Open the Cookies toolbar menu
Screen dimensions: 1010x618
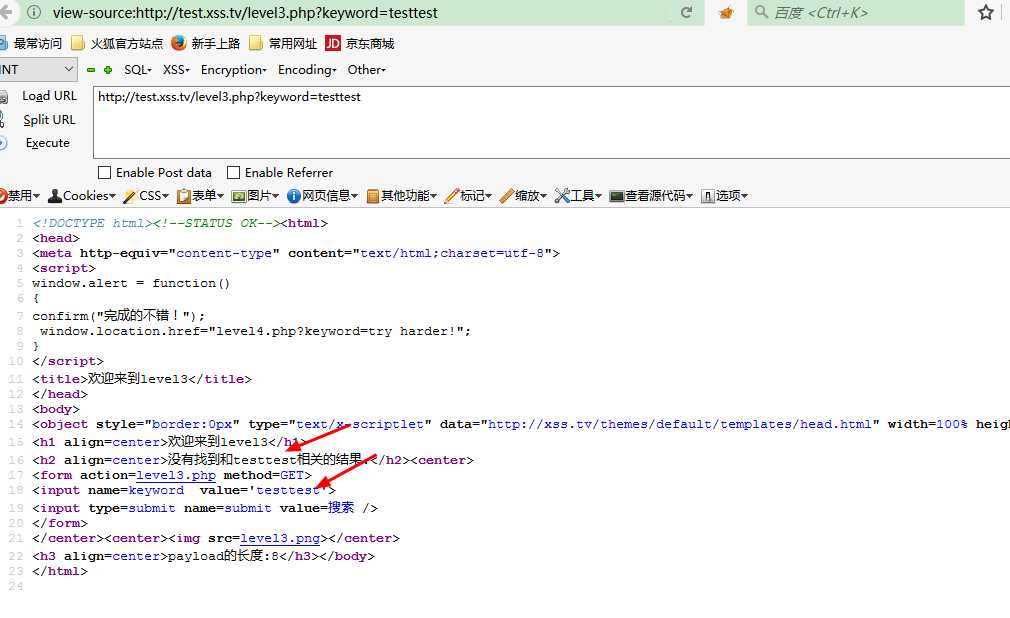click(x=82, y=195)
